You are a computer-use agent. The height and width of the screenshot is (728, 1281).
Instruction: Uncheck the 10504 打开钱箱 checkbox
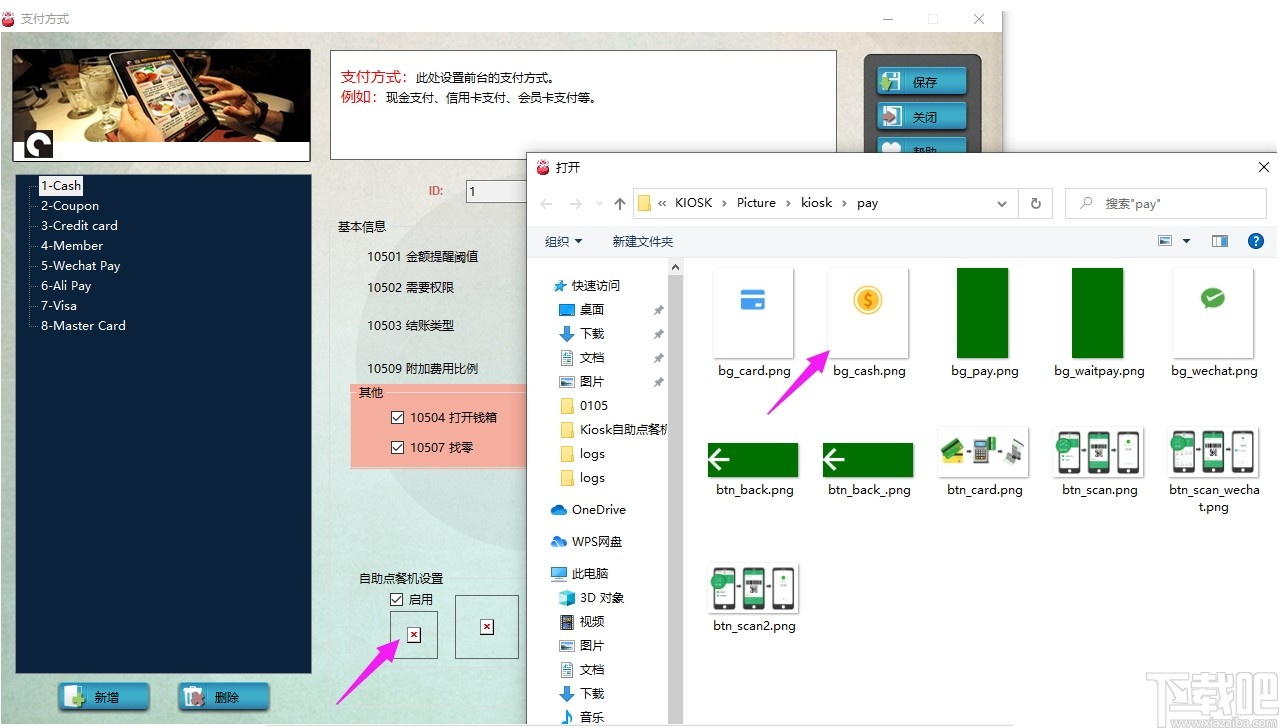coord(397,418)
